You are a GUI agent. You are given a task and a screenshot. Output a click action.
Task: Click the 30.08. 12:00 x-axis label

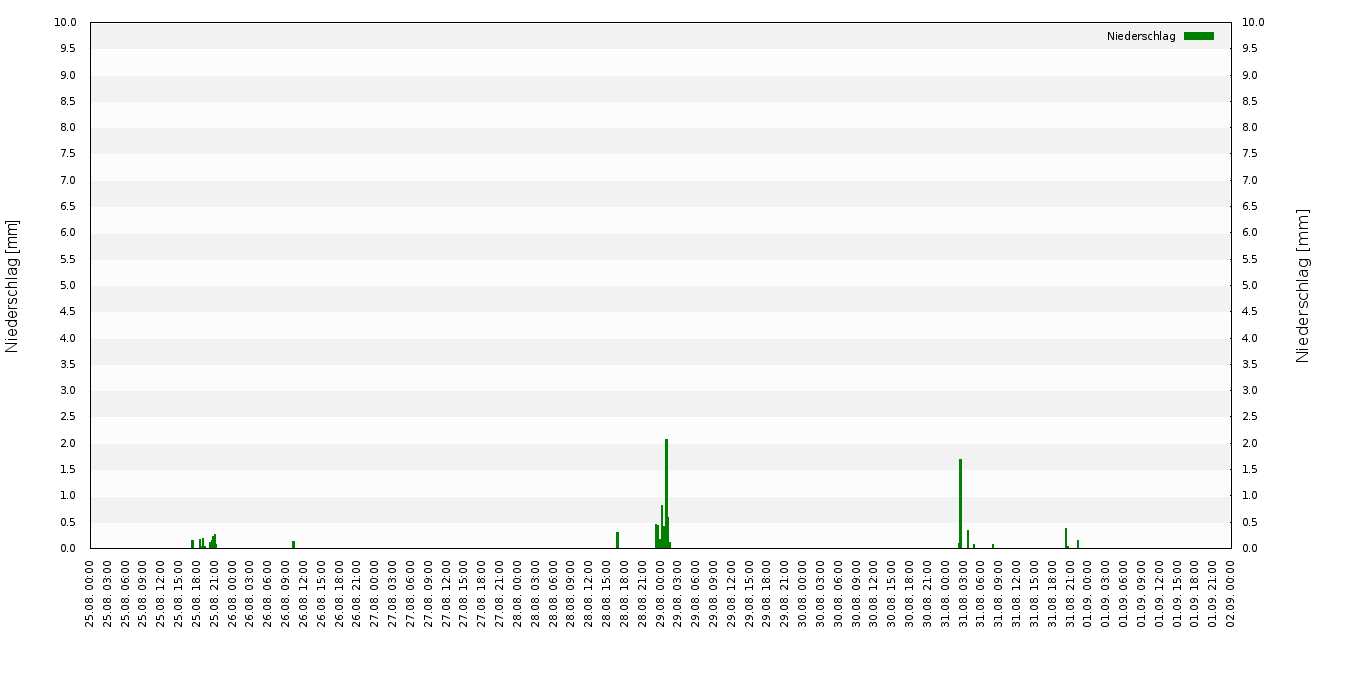pyautogui.click(x=875, y=594)
